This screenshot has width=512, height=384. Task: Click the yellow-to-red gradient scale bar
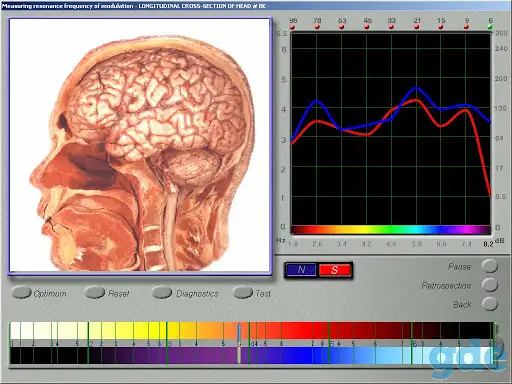pyautogui.click(x=252, y=331)
